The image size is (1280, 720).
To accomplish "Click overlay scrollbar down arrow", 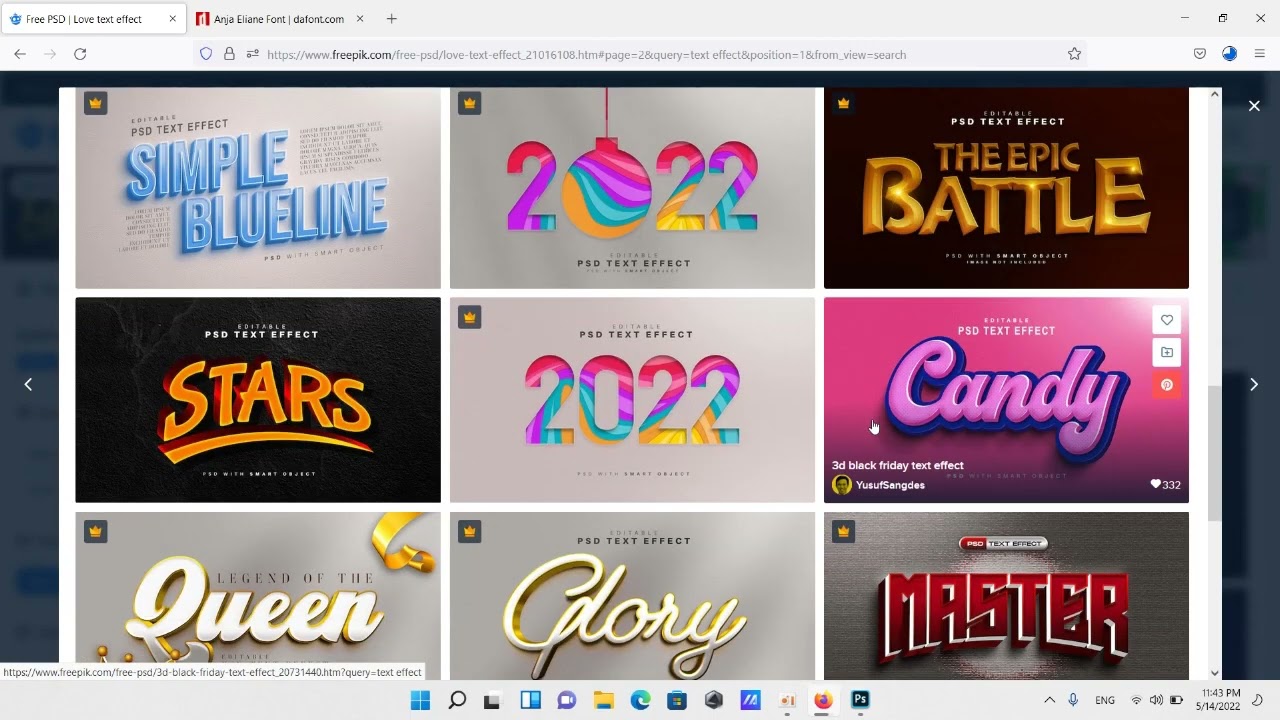I will [1215, 673].
